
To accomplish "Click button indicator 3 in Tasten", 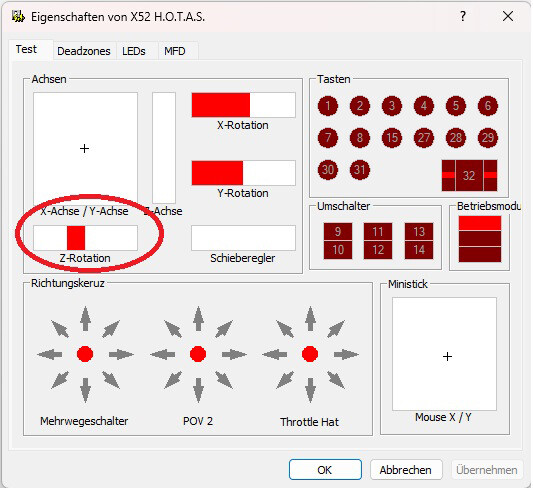I will tap(392, 106).
